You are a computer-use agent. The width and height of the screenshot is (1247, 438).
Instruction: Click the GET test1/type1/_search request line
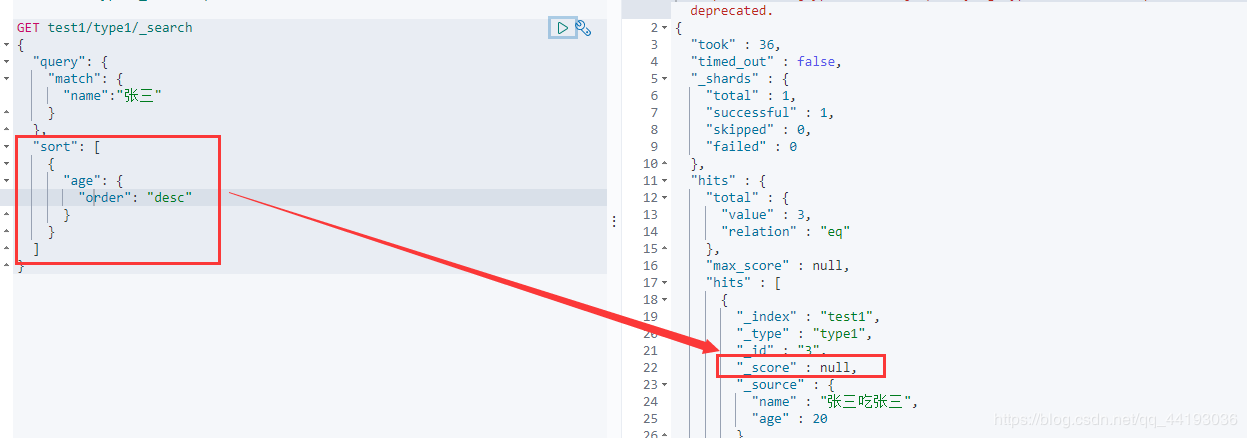104,28
